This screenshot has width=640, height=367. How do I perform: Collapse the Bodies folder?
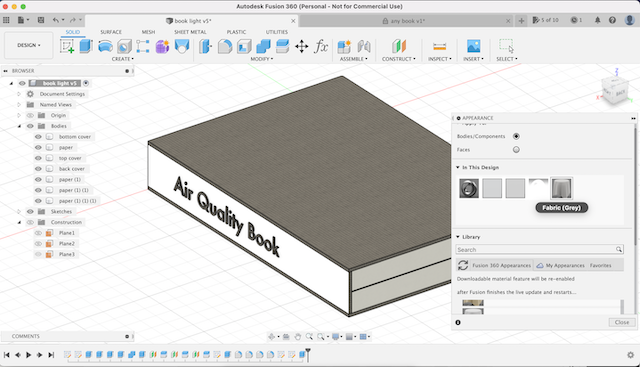(19, 126)
